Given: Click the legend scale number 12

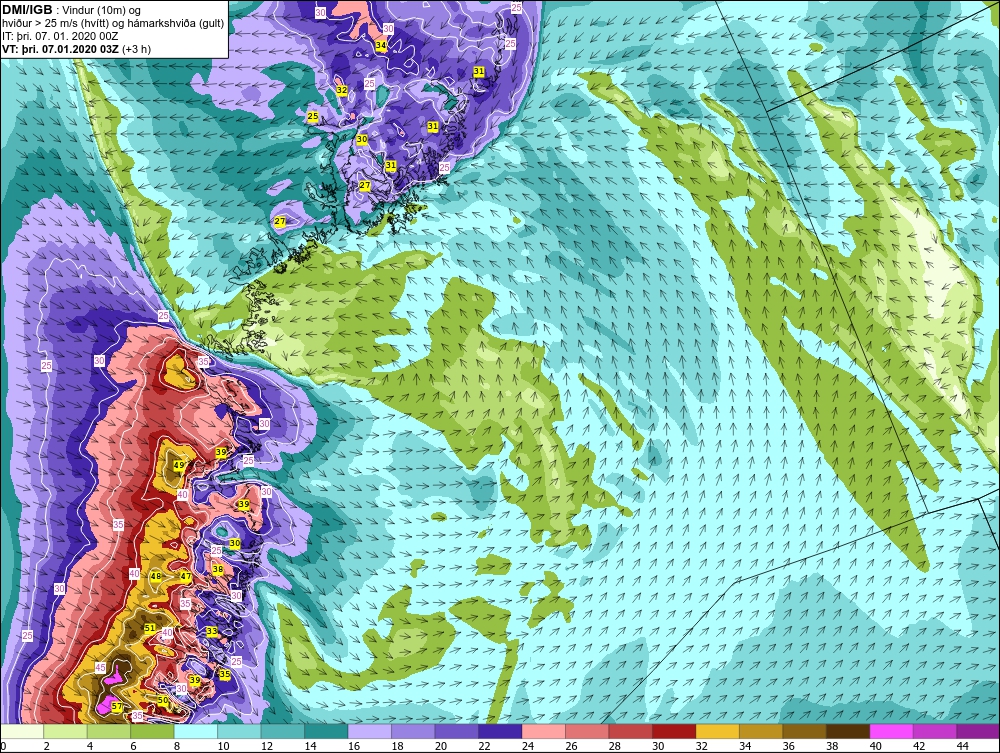Looking at the screenshot, I should [x=267, y=746].
